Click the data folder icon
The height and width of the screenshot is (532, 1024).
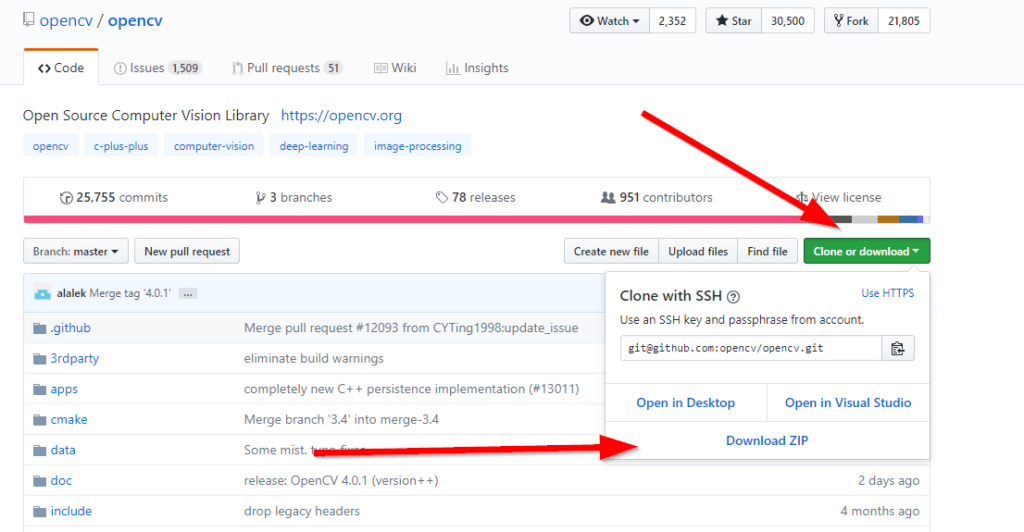[40, 450]
